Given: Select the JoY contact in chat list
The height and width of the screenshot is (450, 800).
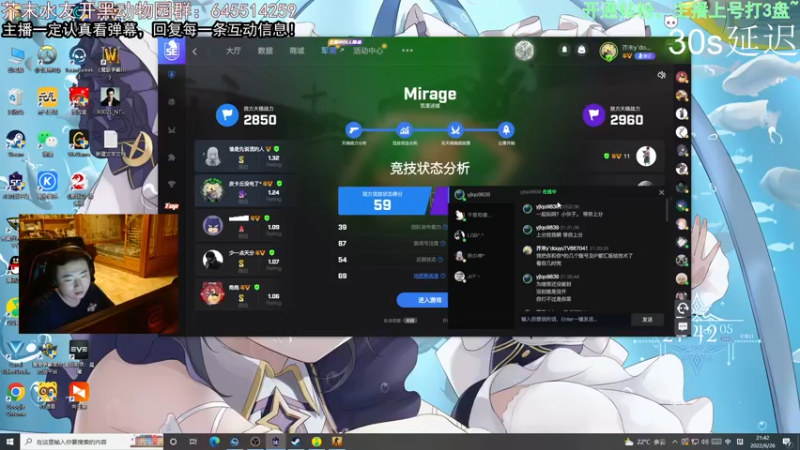Looking at the screenshot, I should [x=481, y=276].
